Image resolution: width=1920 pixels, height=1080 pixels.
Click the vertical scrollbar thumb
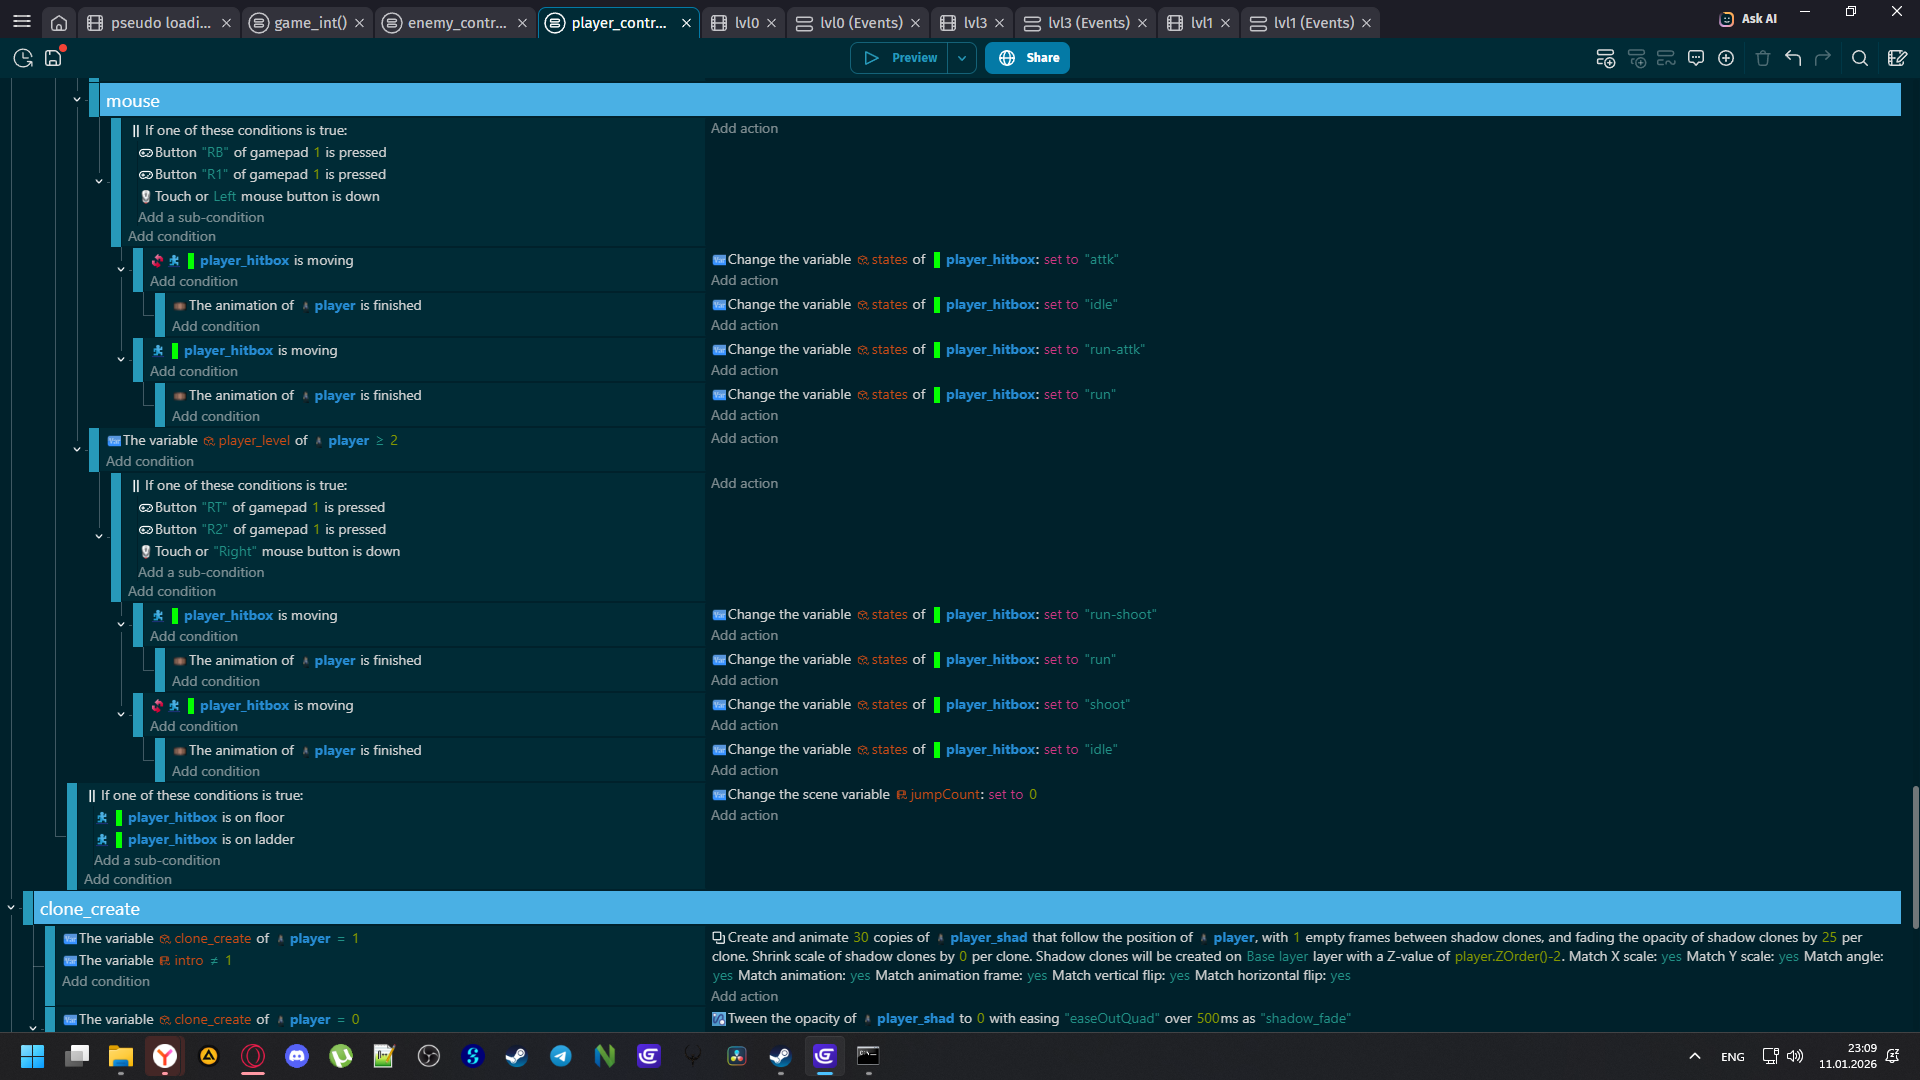1915,855
